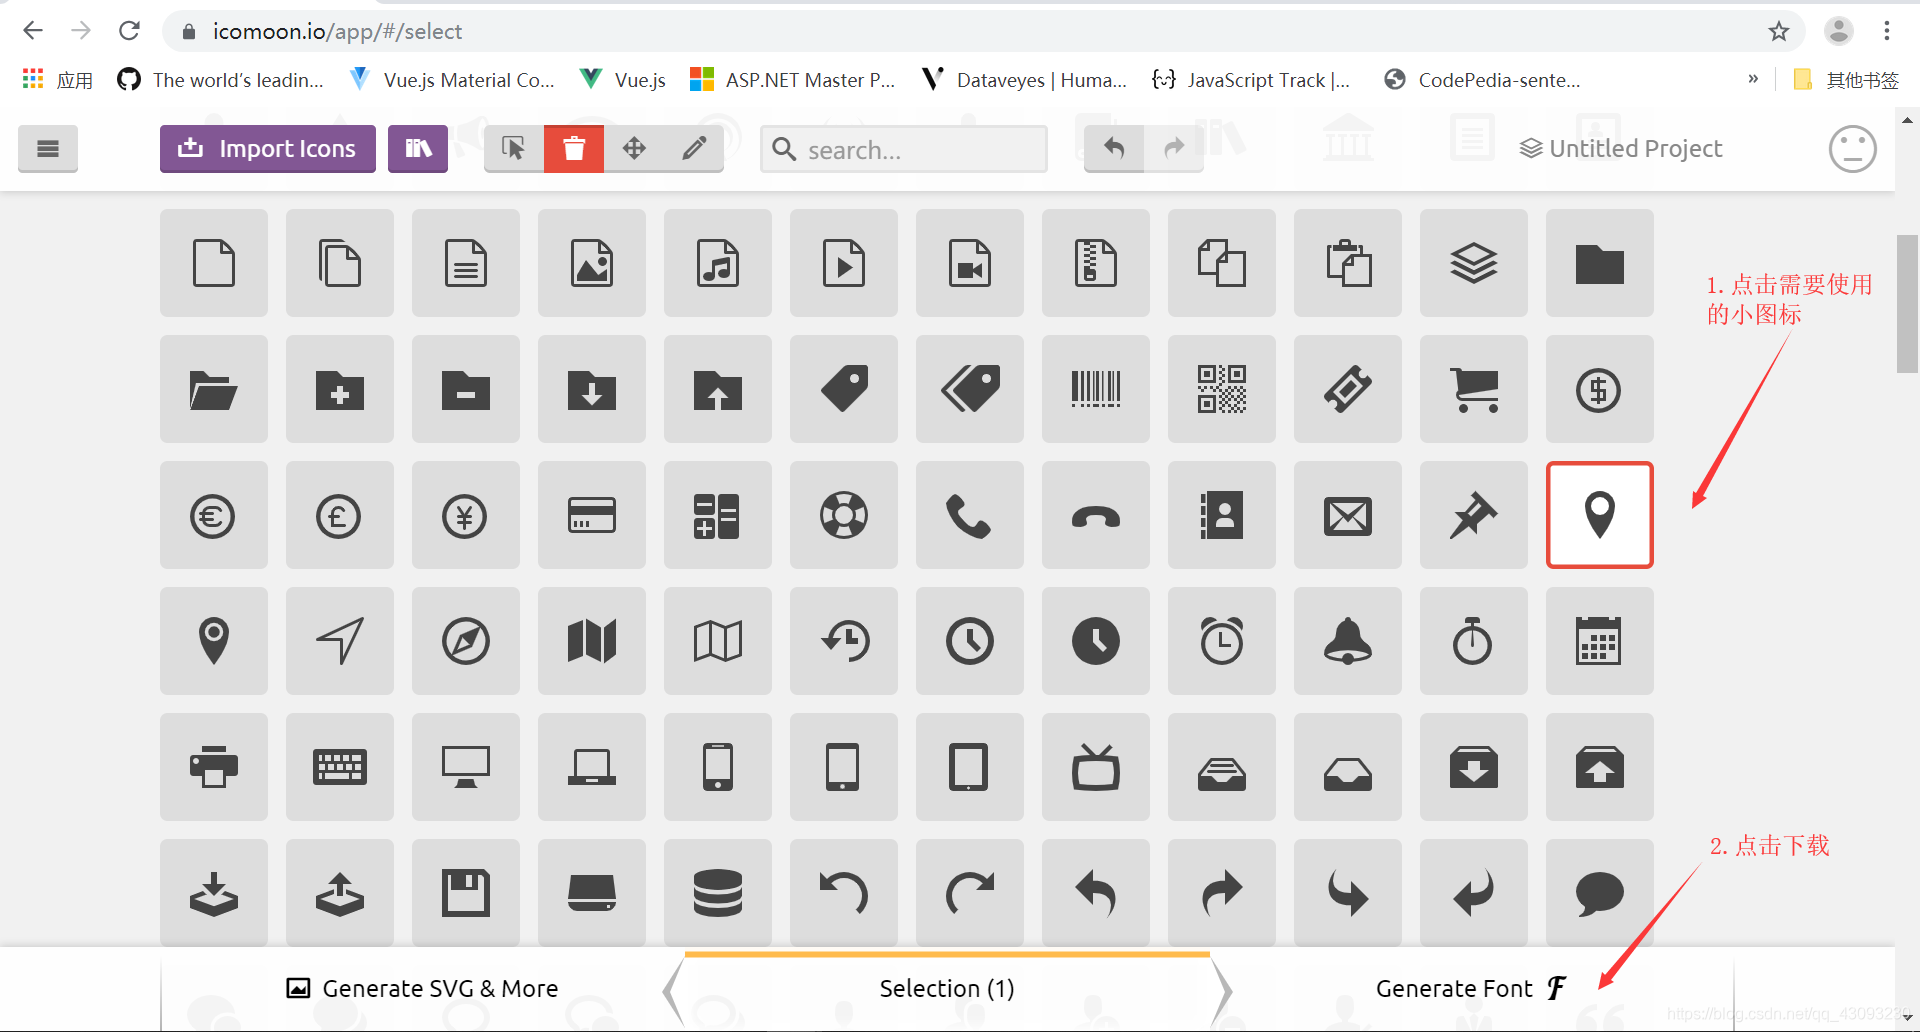Select the floppy disk save icon
Screen dimensions: 1920x1032
(x=466, y=893)
